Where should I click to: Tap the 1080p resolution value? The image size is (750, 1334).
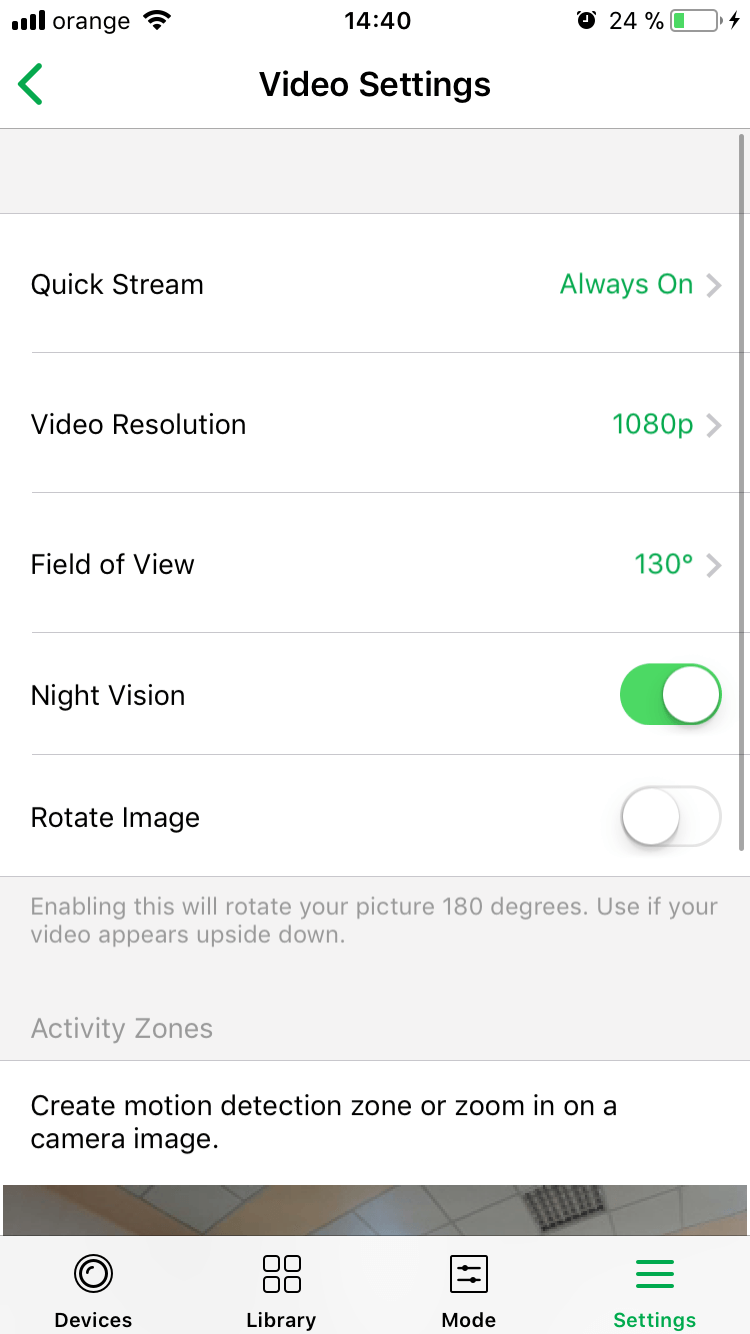tap(652, 425)
